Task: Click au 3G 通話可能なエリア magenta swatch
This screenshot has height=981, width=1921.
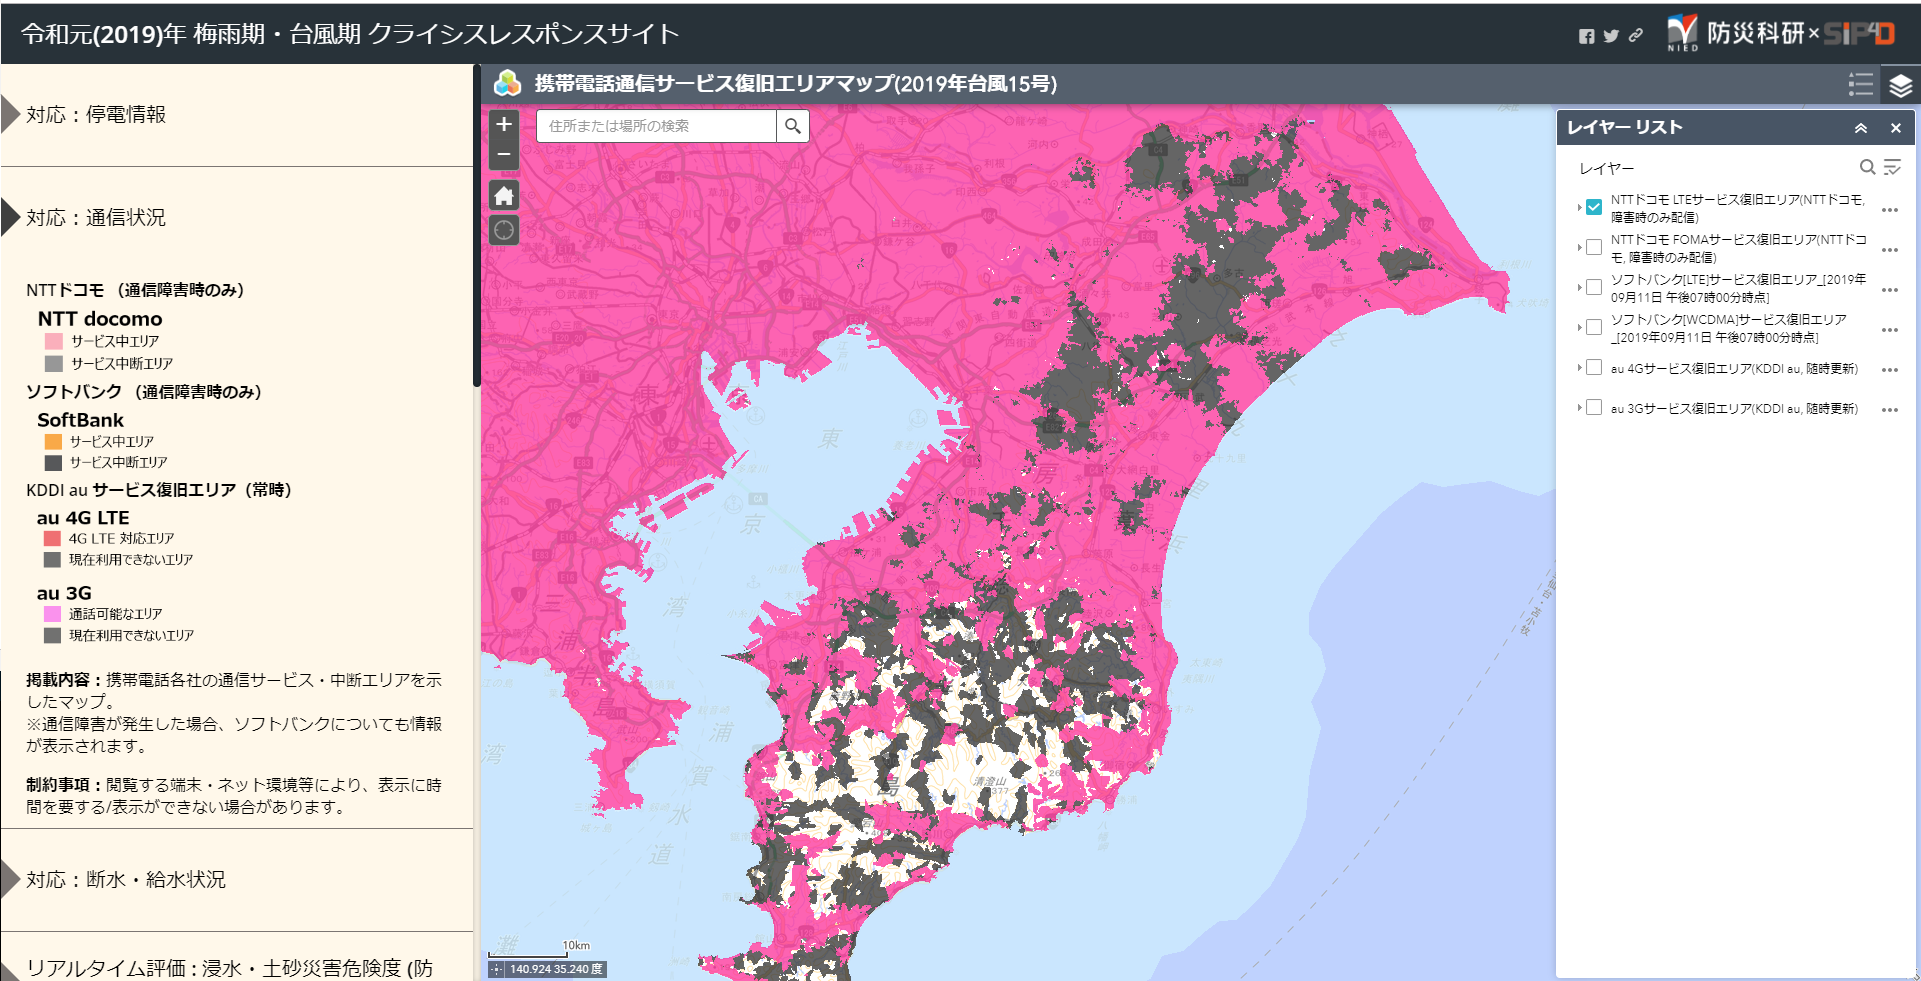Action: click(53, 614)
